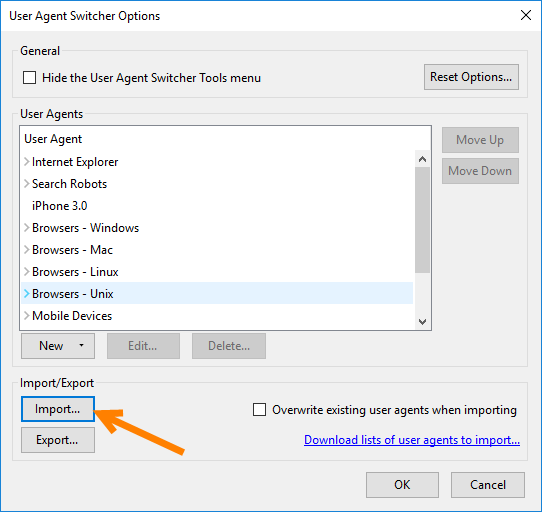Enable overwrite existing user agents when importing
The width and height of the screenshot is (542, 512).
(x=259, y=410)
